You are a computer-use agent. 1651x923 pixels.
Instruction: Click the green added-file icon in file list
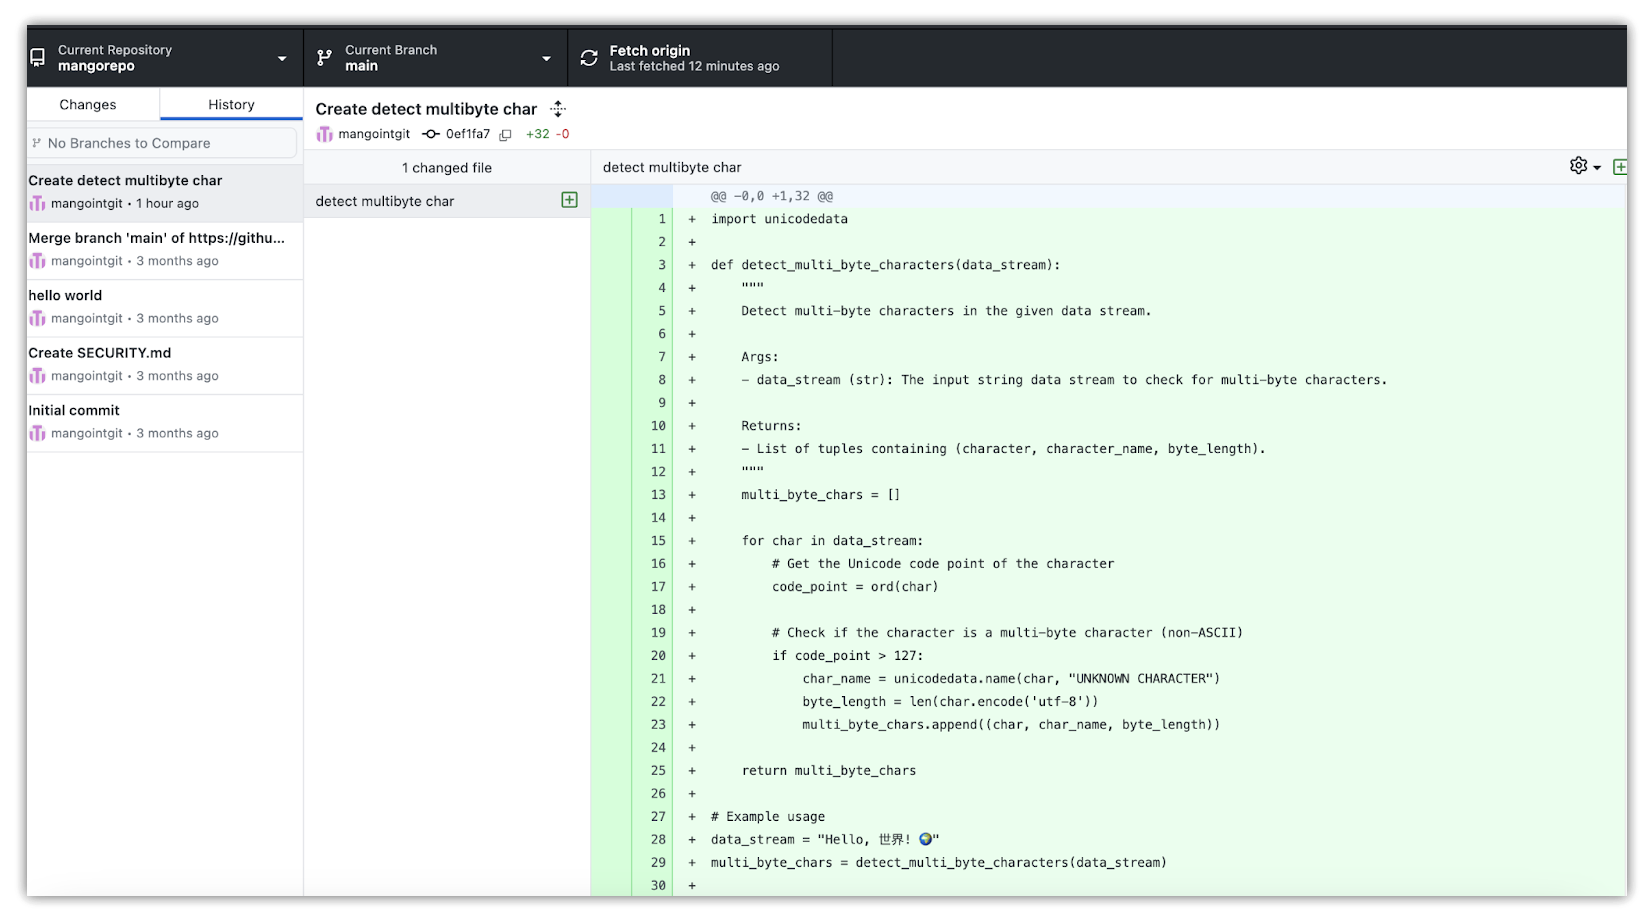(569, 200)
